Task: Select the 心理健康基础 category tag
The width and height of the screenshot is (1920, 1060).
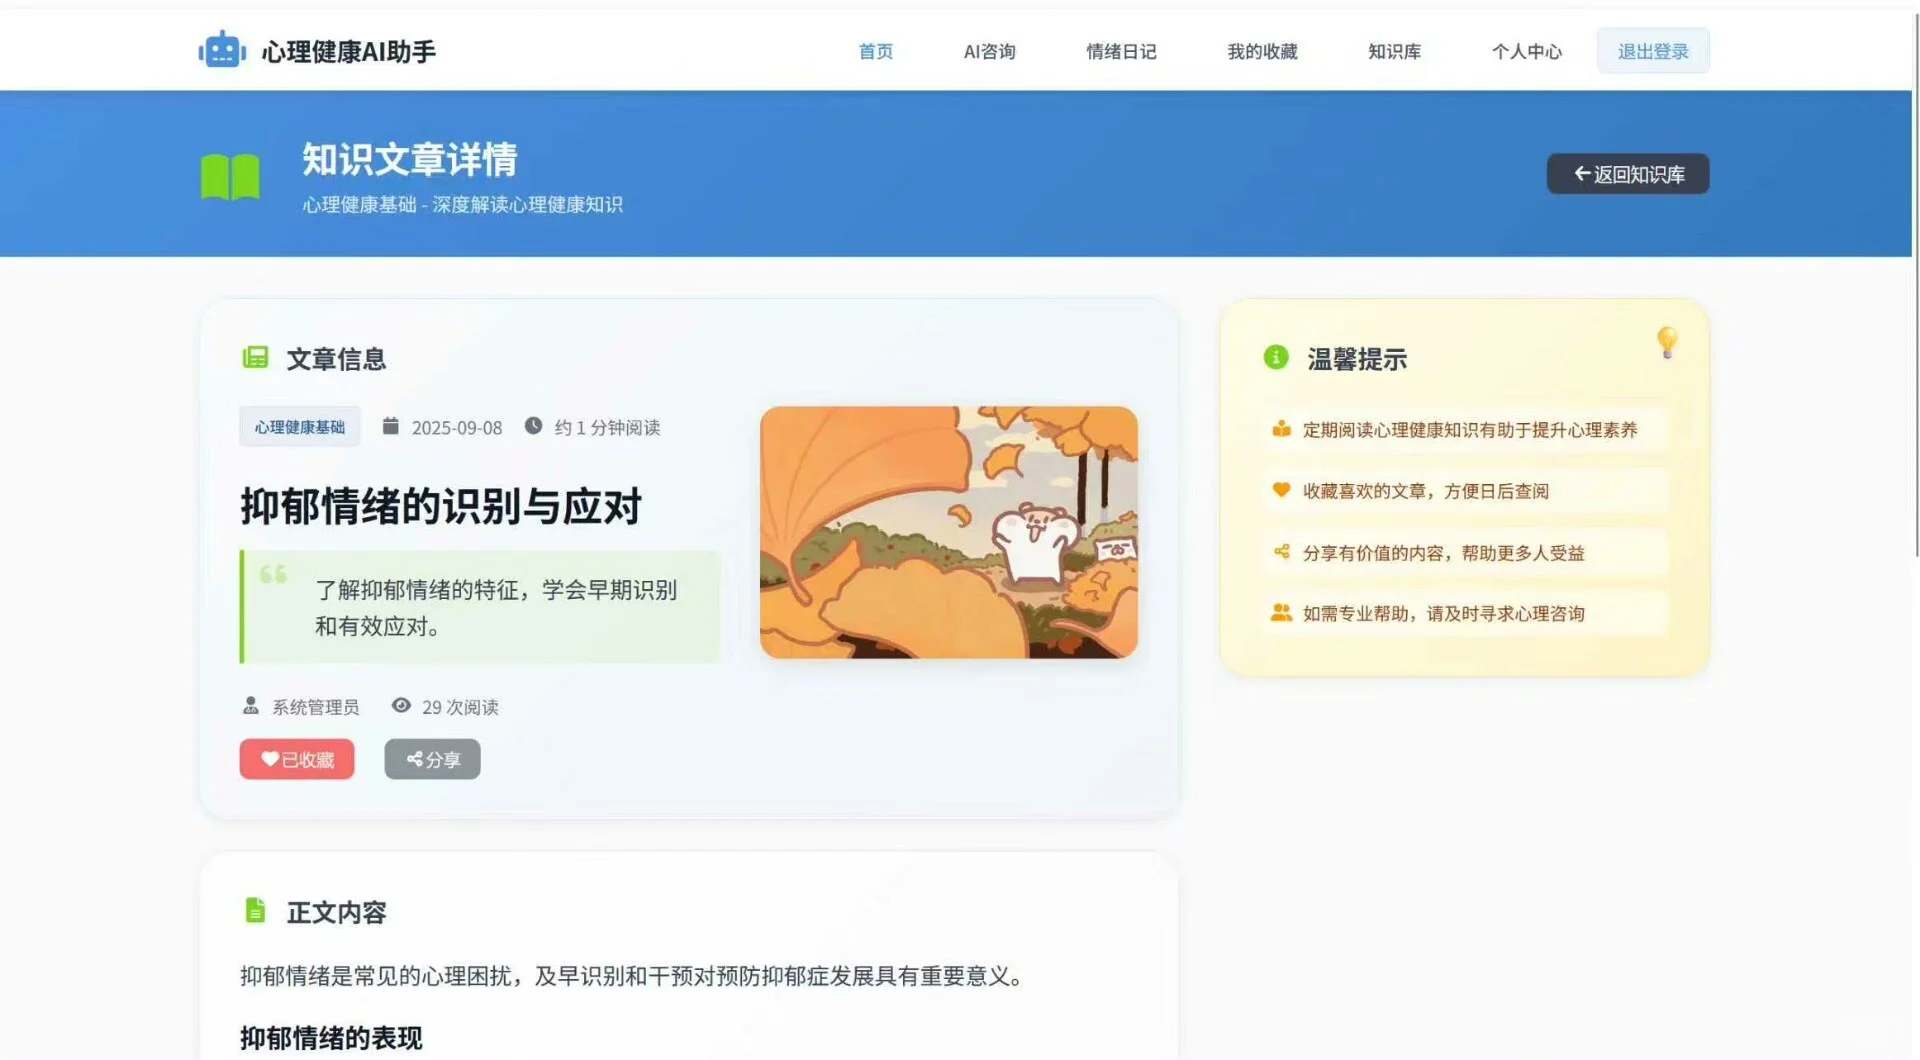Action: click(299, 426)
